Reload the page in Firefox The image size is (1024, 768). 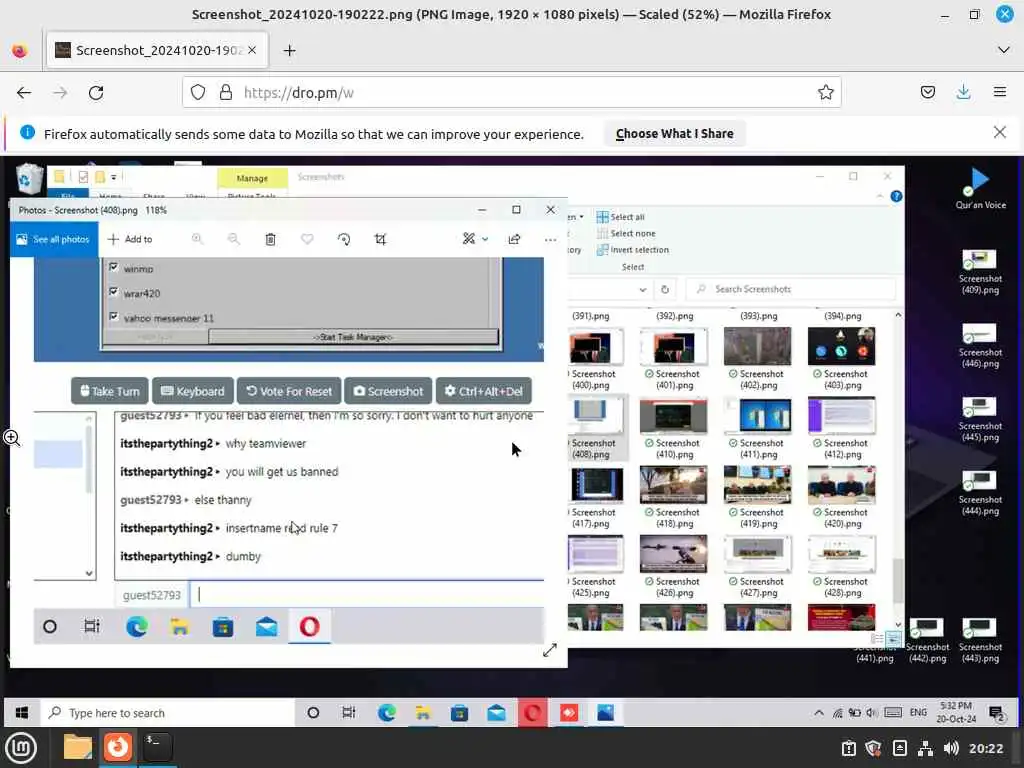(96, 93)
